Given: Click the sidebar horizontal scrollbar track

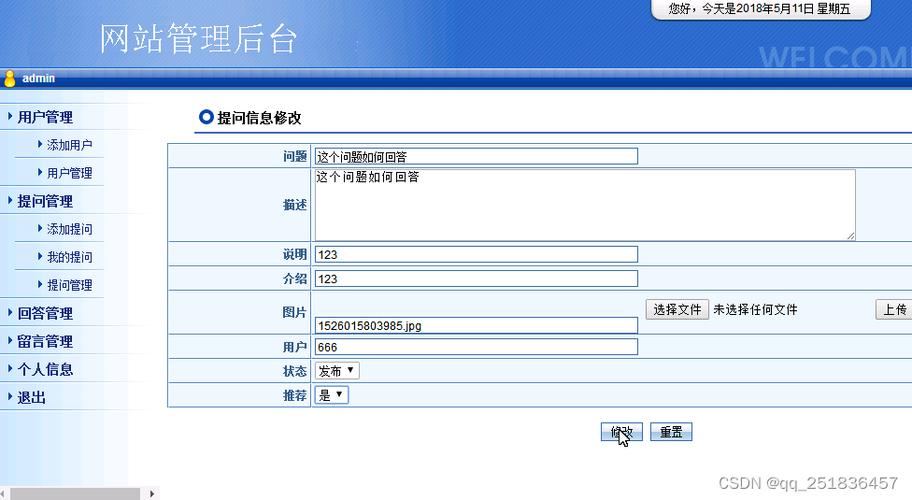Looking at the screenshot, I should pyautogui.click(x=75, y=494).
